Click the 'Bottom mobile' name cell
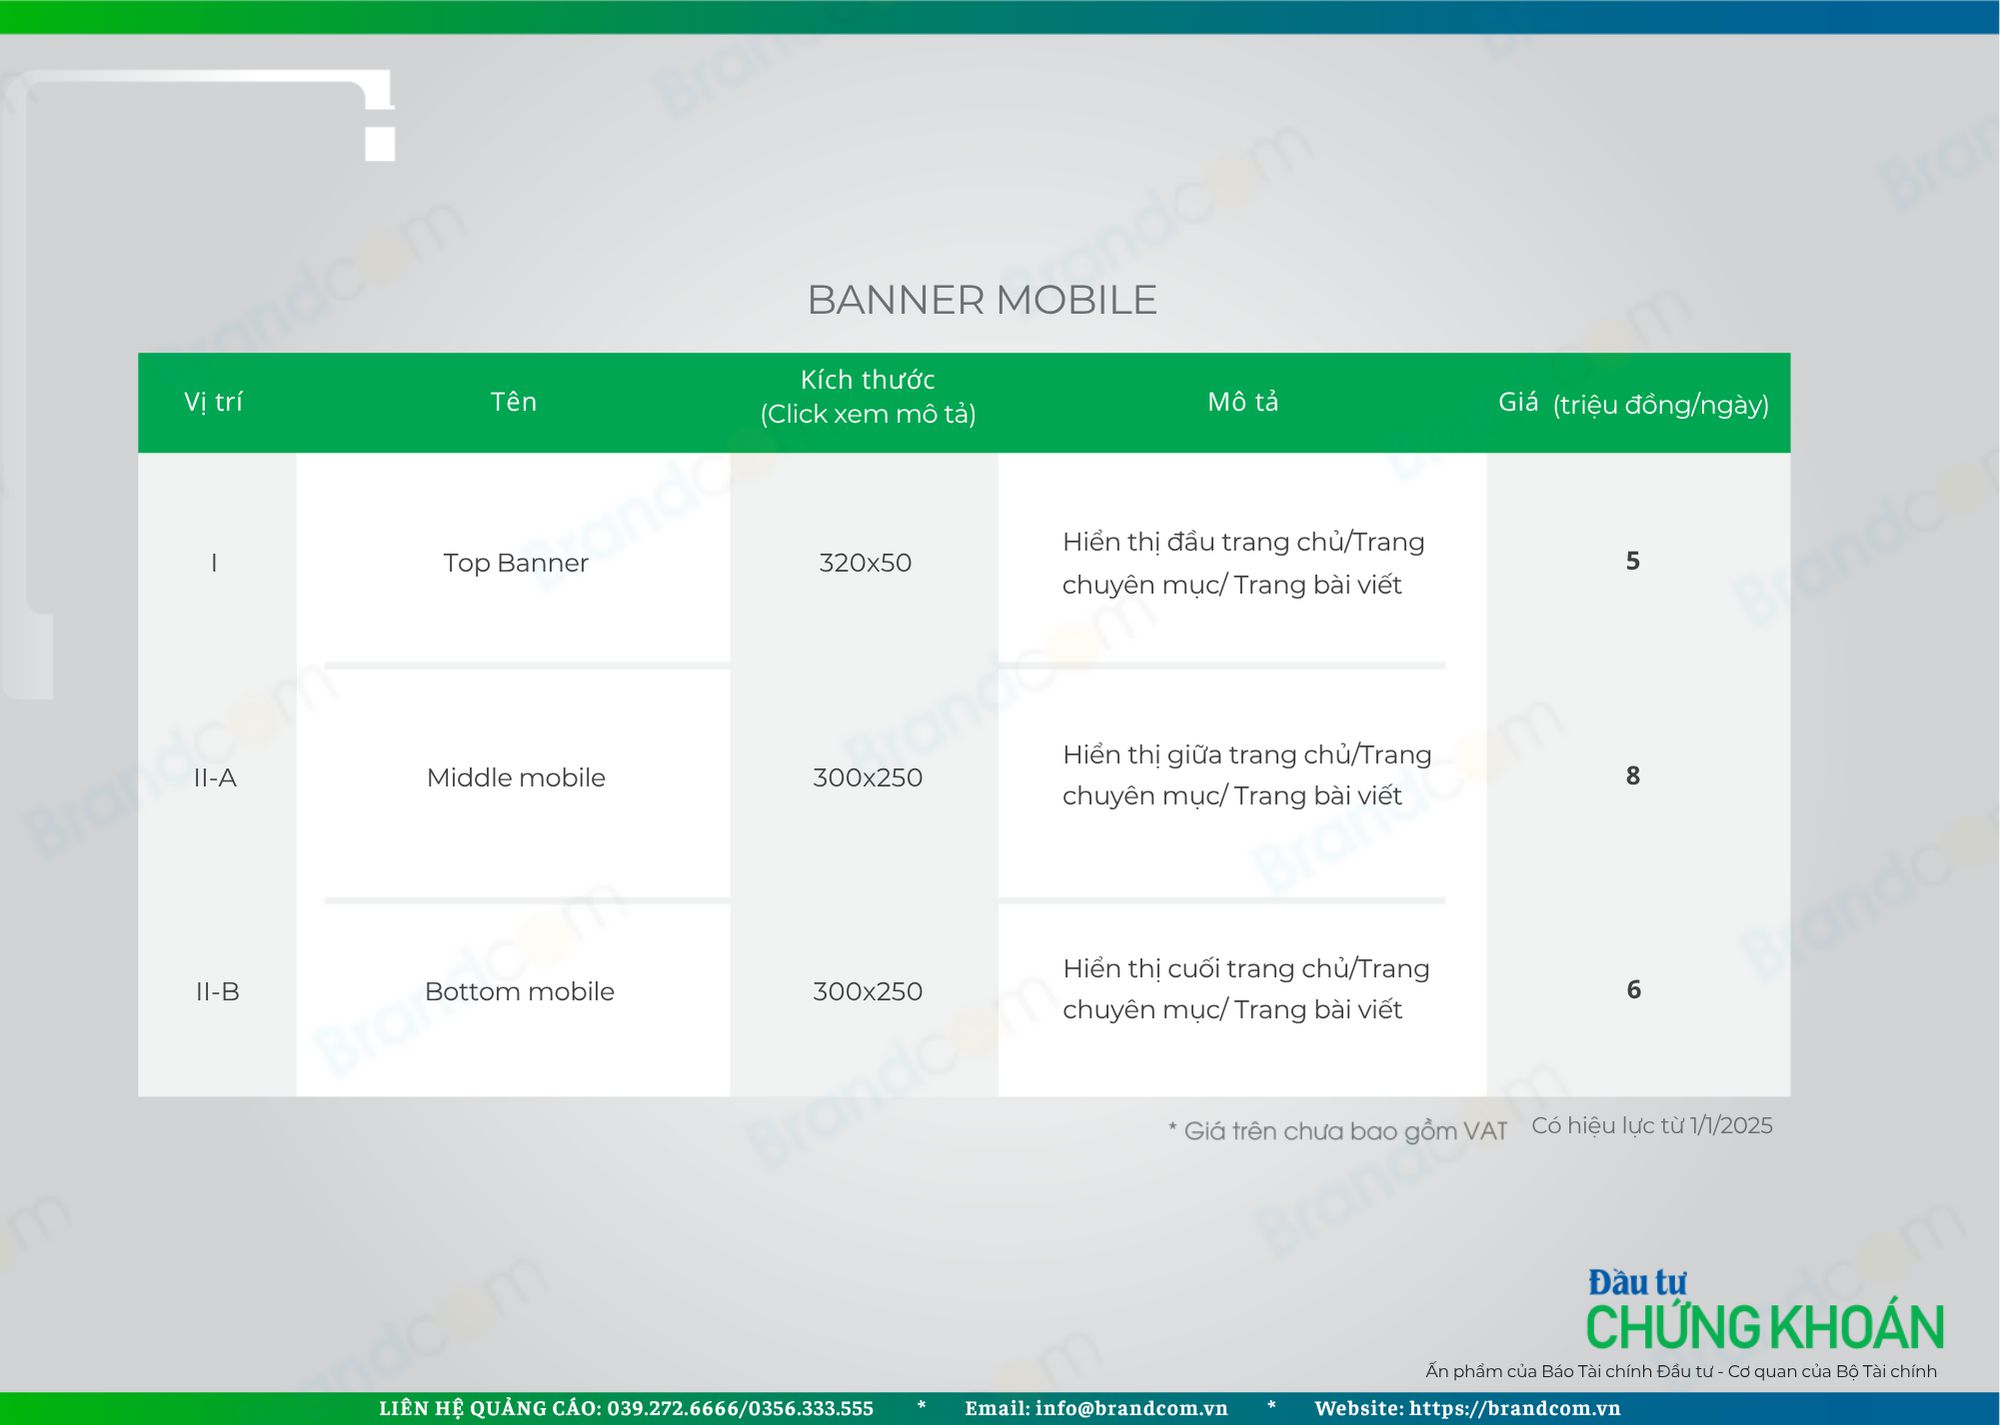This screenshot has height=1425, width=2000. pyautogui.click(x=520, y=992)
